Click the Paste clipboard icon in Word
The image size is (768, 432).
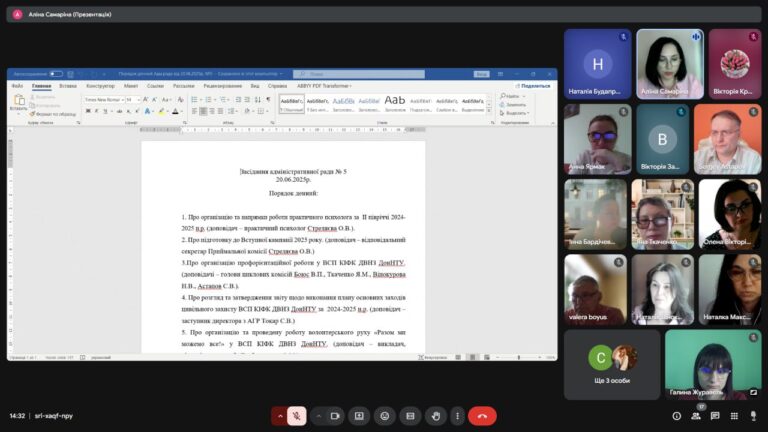point(19,102)
